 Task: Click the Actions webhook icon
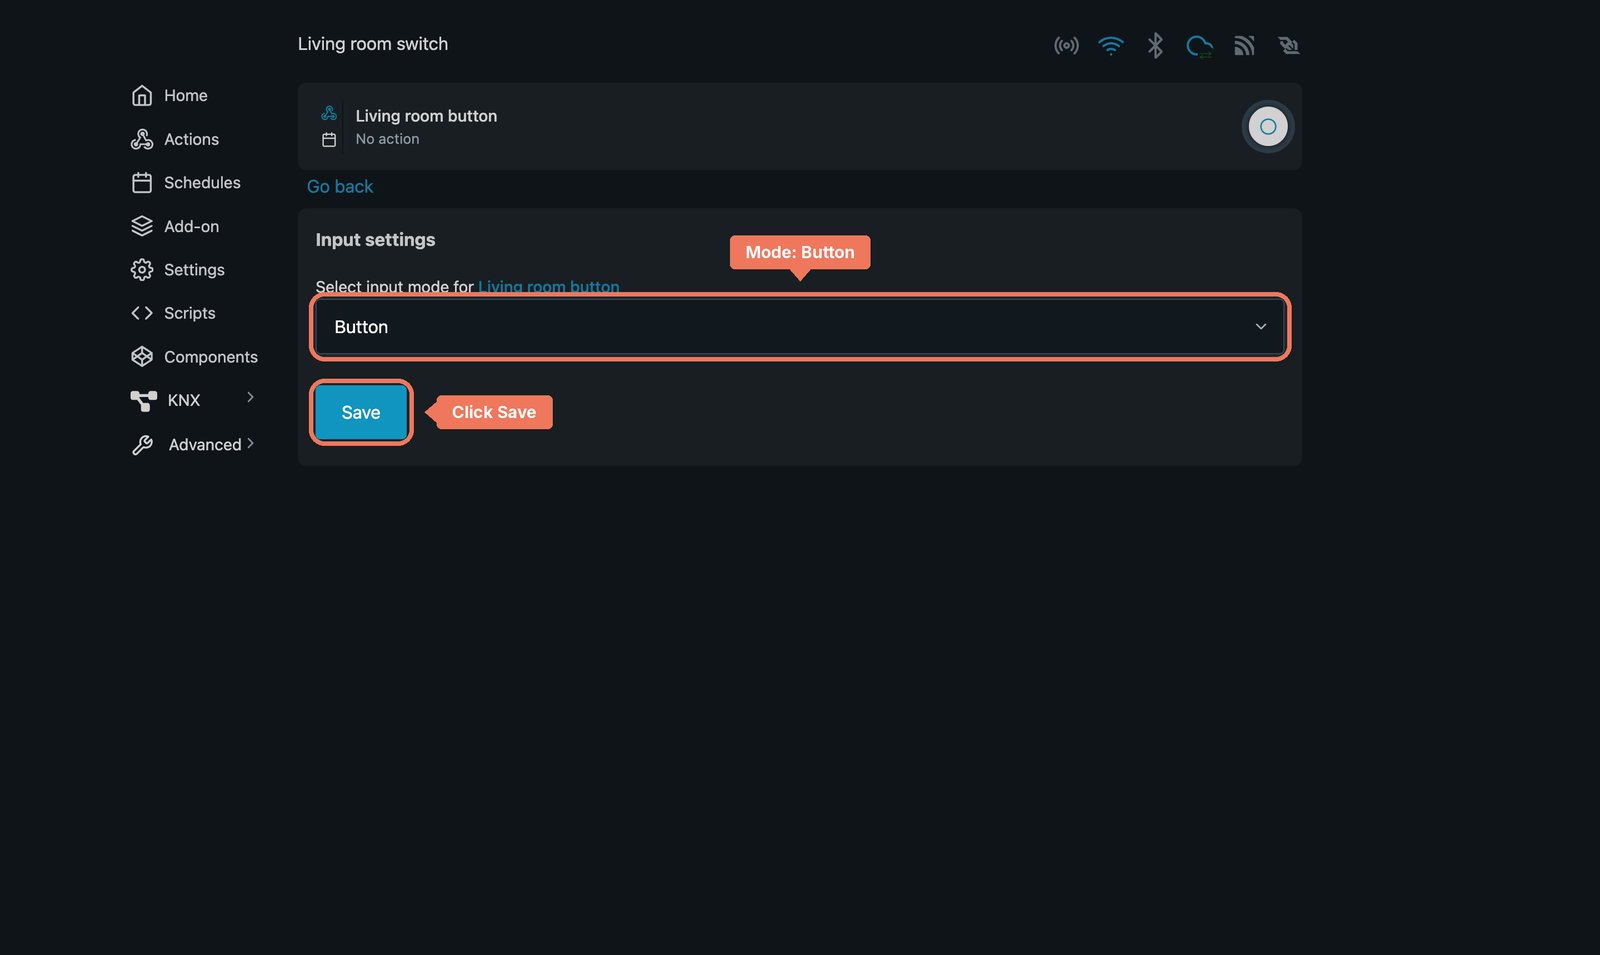(142, 139)
